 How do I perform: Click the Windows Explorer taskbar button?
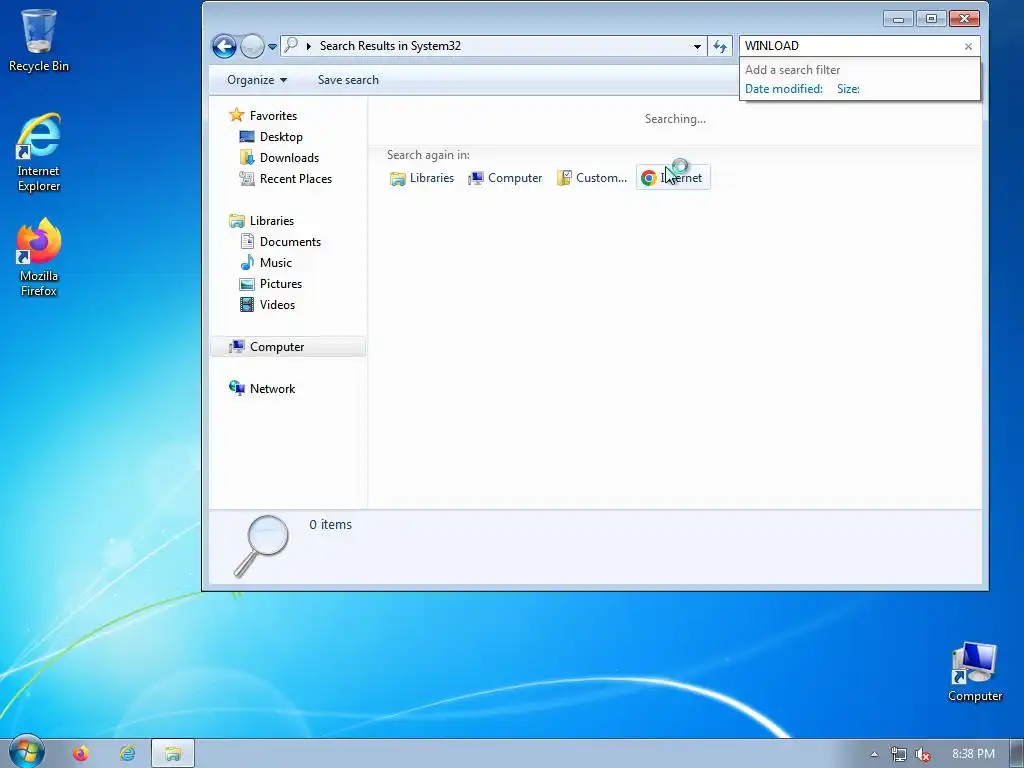pyautogui.click(x=173, y=754)
